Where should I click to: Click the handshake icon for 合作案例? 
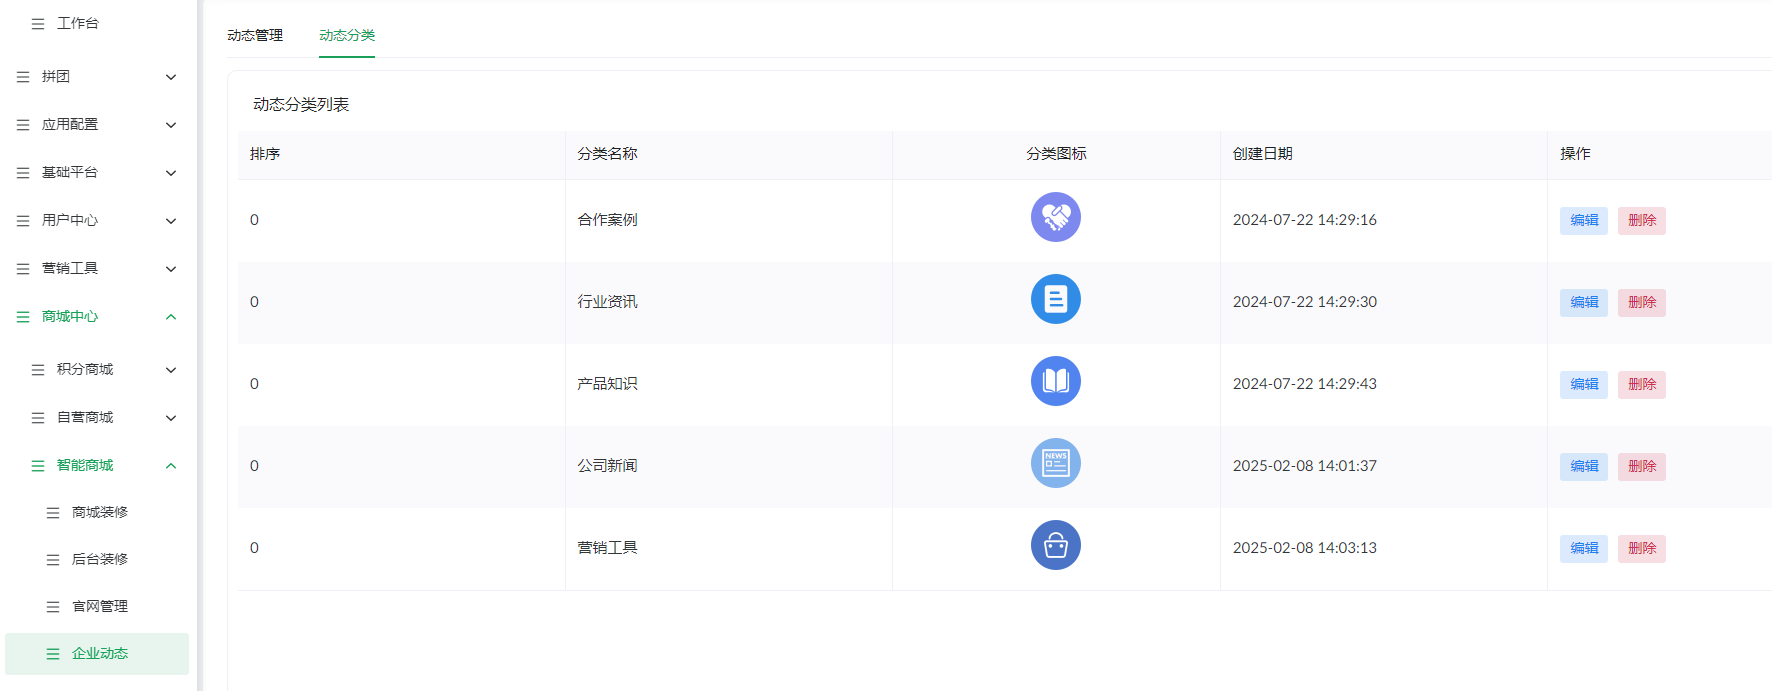[x=1056, y=217]
